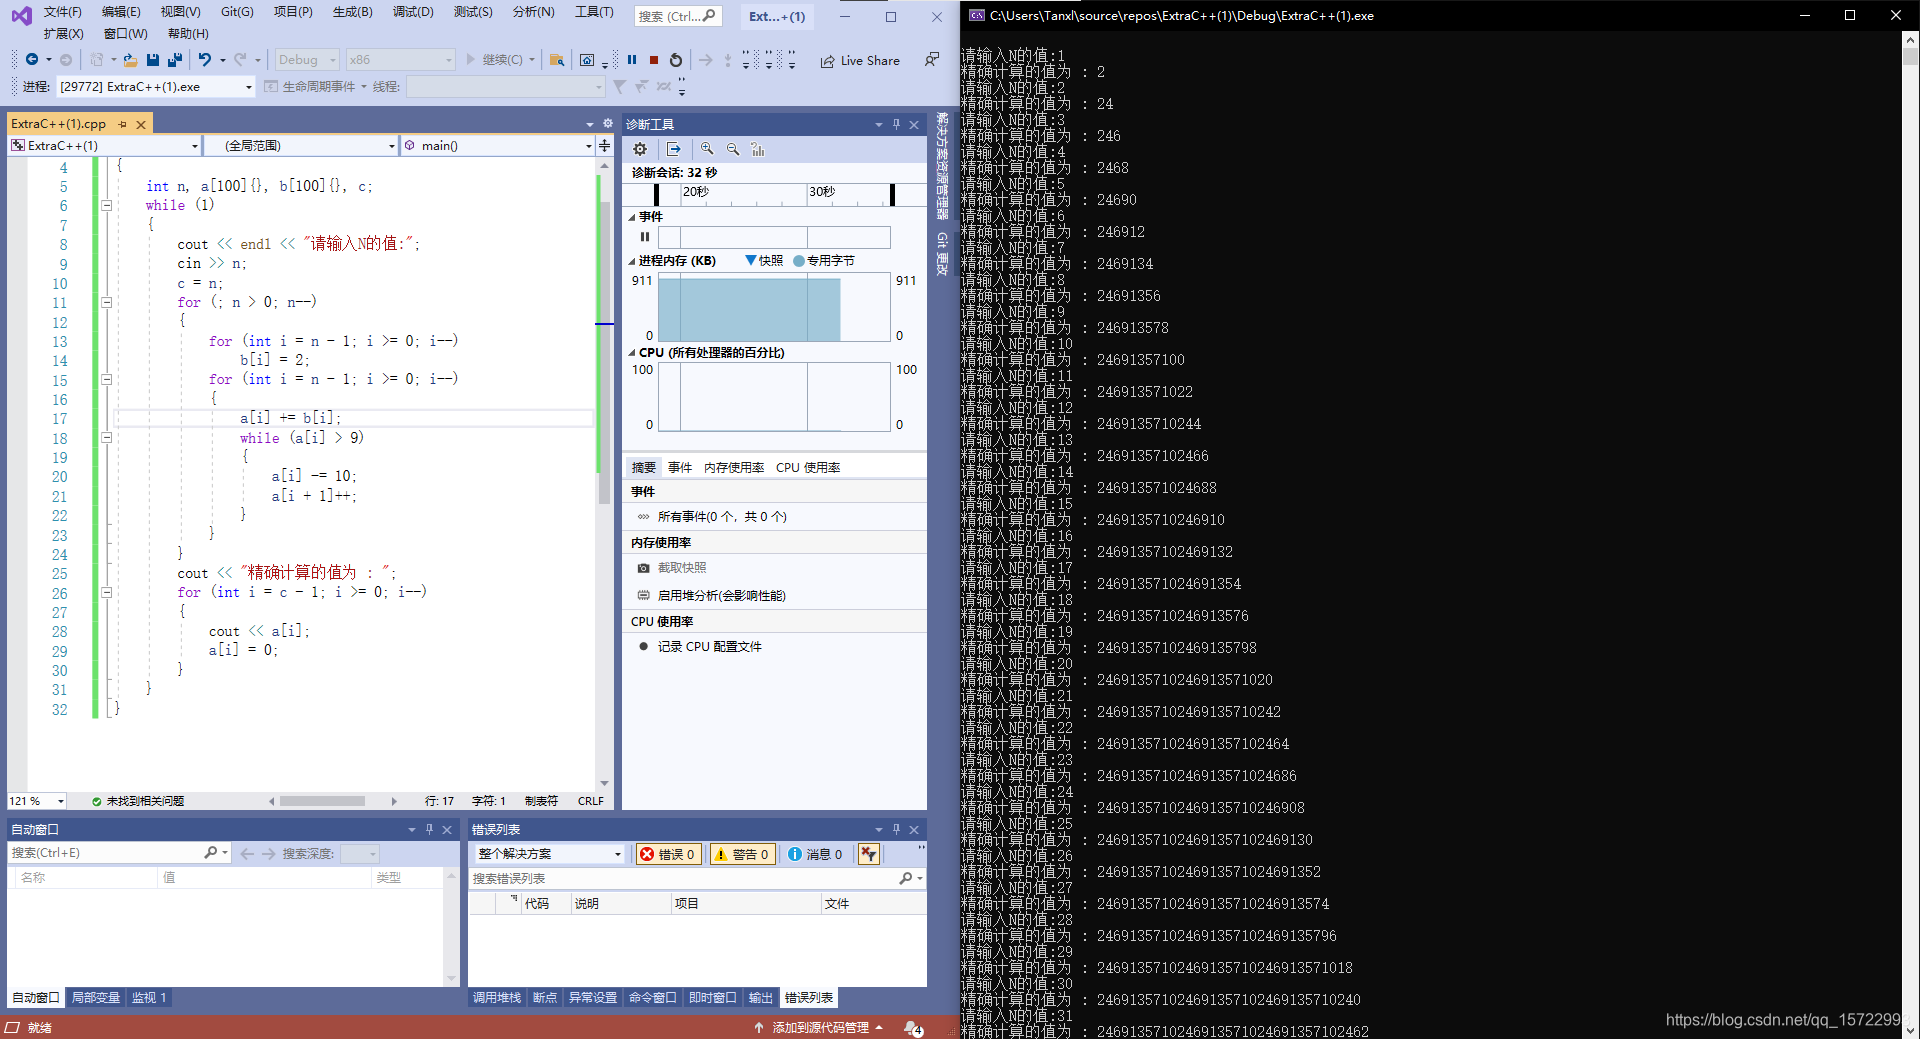Click the split editor window icon
This screenshot has width=1920, height=1039.
click(x=604, y=146)
